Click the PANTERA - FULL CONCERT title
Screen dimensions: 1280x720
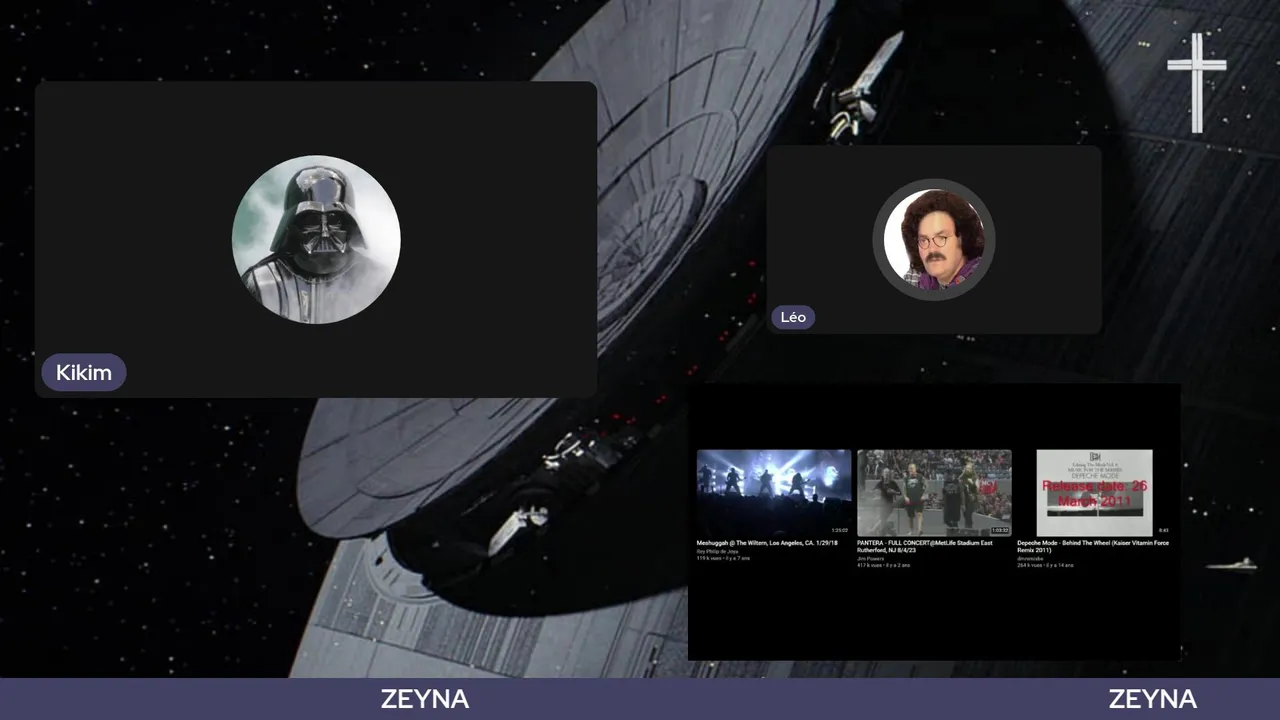coord(925,547)
